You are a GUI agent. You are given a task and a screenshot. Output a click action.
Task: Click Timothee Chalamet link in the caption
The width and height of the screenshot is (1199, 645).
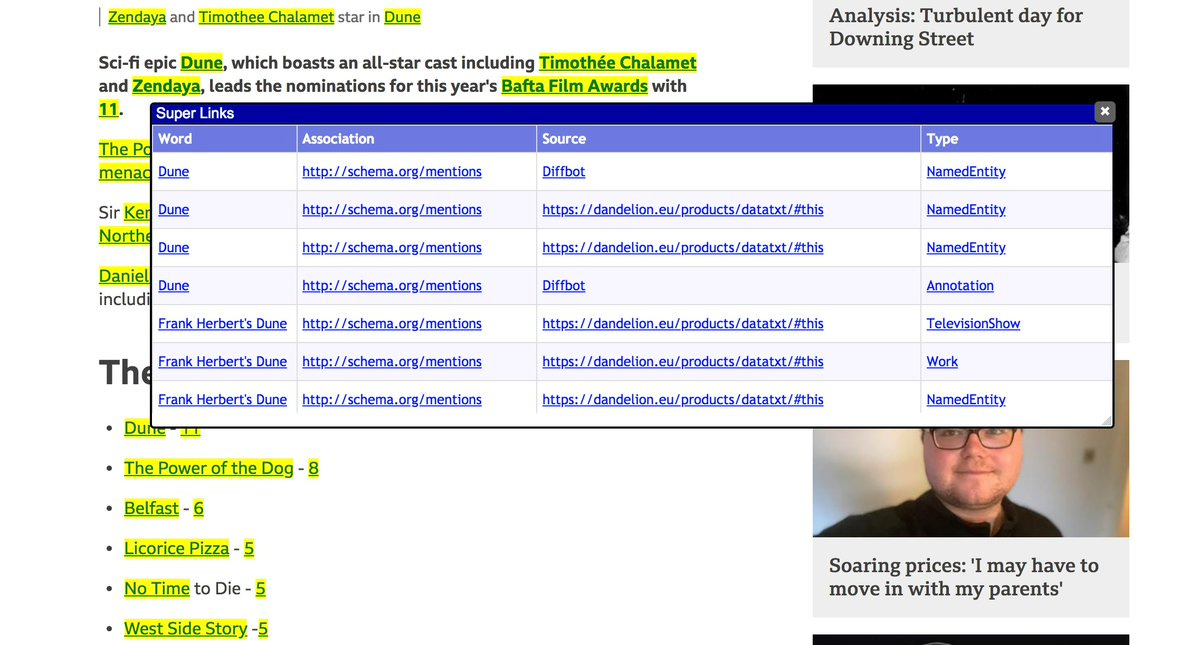(x=266, y=17)
